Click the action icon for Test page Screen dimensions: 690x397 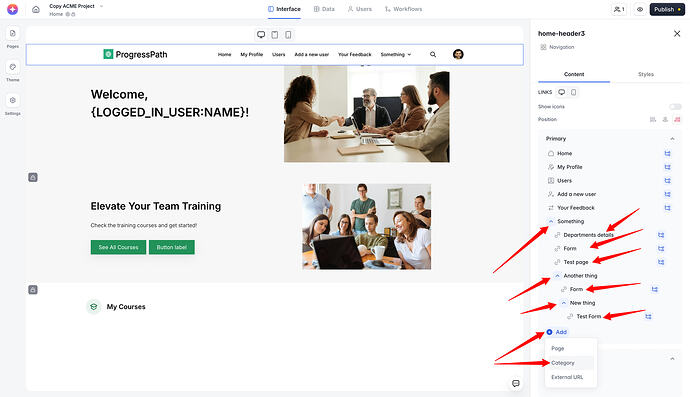661,262
